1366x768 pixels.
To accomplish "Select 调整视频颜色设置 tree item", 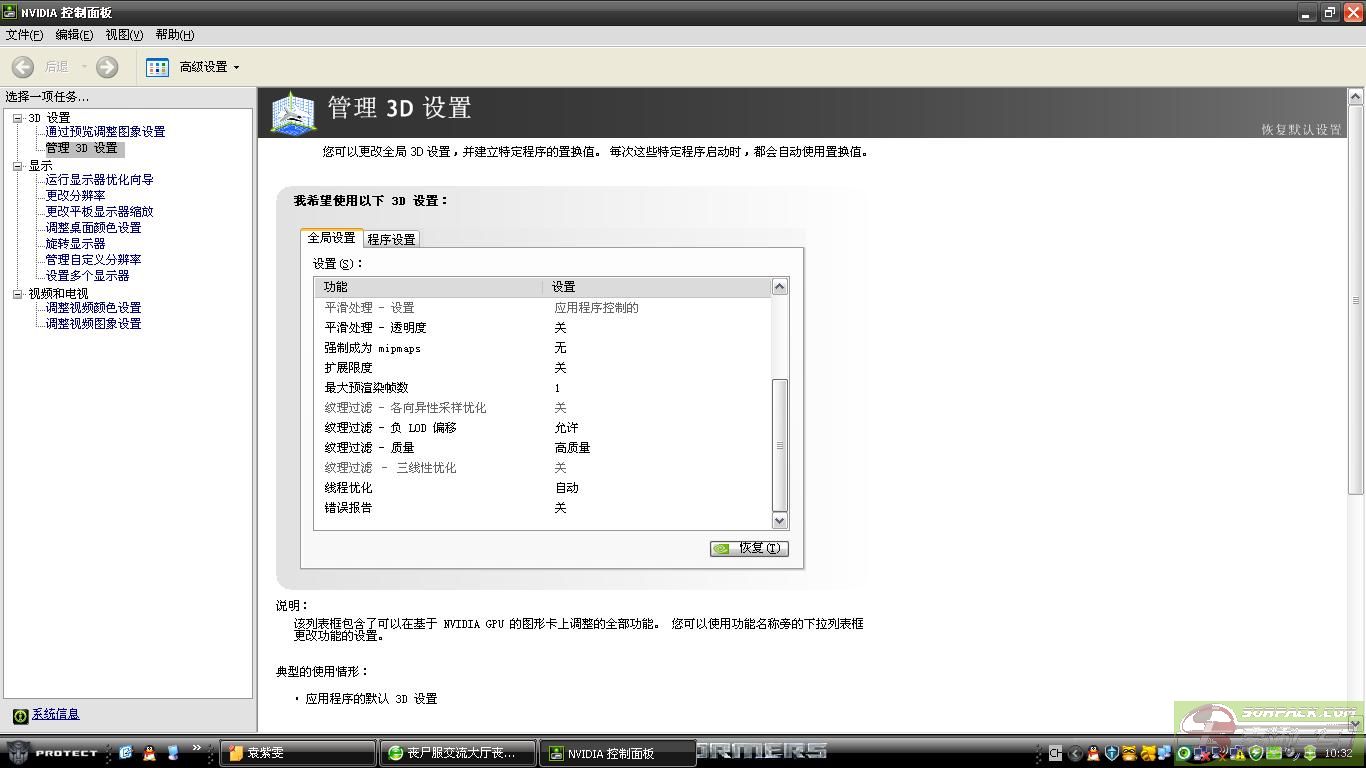I will [93, 308].
